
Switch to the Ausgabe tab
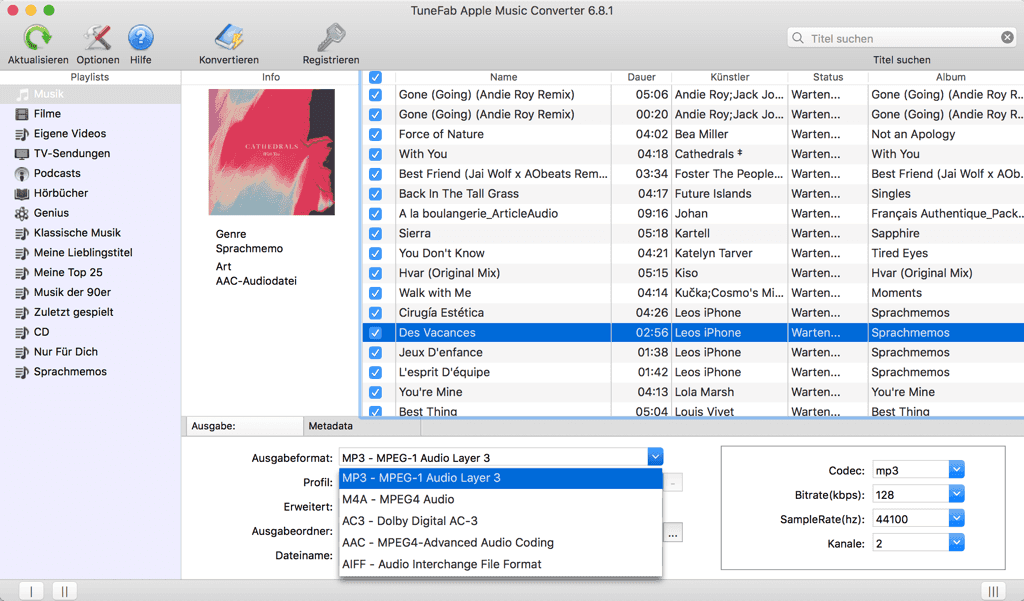pos(244,426)
